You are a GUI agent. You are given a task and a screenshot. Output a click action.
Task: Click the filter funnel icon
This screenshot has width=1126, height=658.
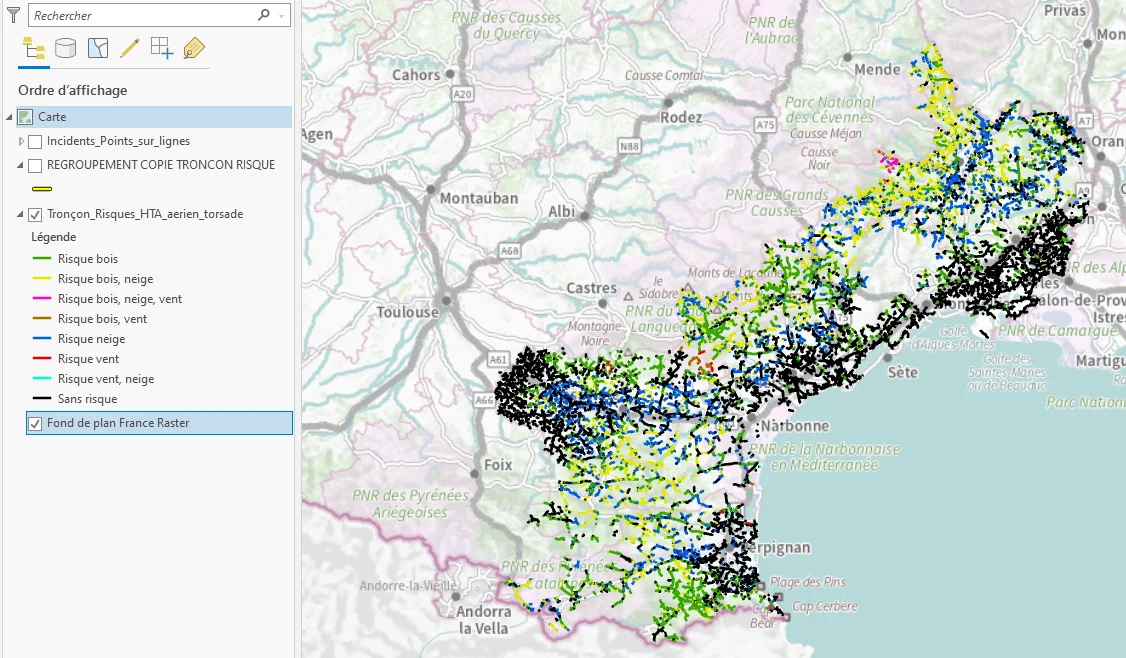(13, 15)
